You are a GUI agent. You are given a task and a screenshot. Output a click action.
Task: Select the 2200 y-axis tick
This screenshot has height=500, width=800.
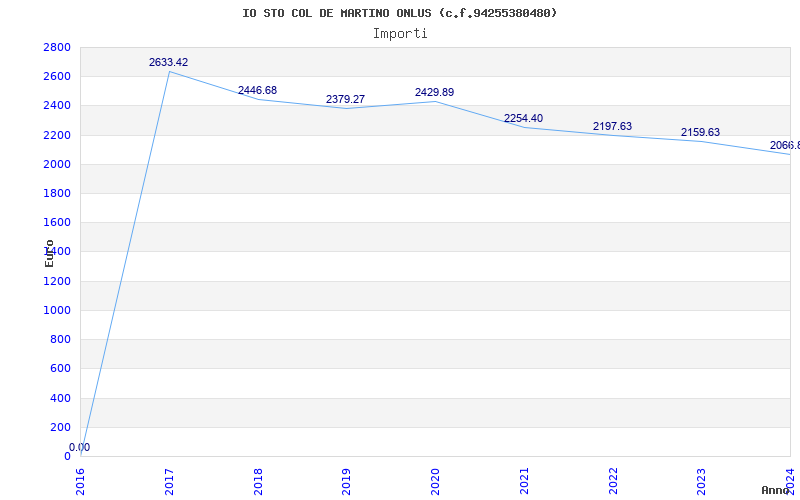pyautogui.click(x=57, y=135)
